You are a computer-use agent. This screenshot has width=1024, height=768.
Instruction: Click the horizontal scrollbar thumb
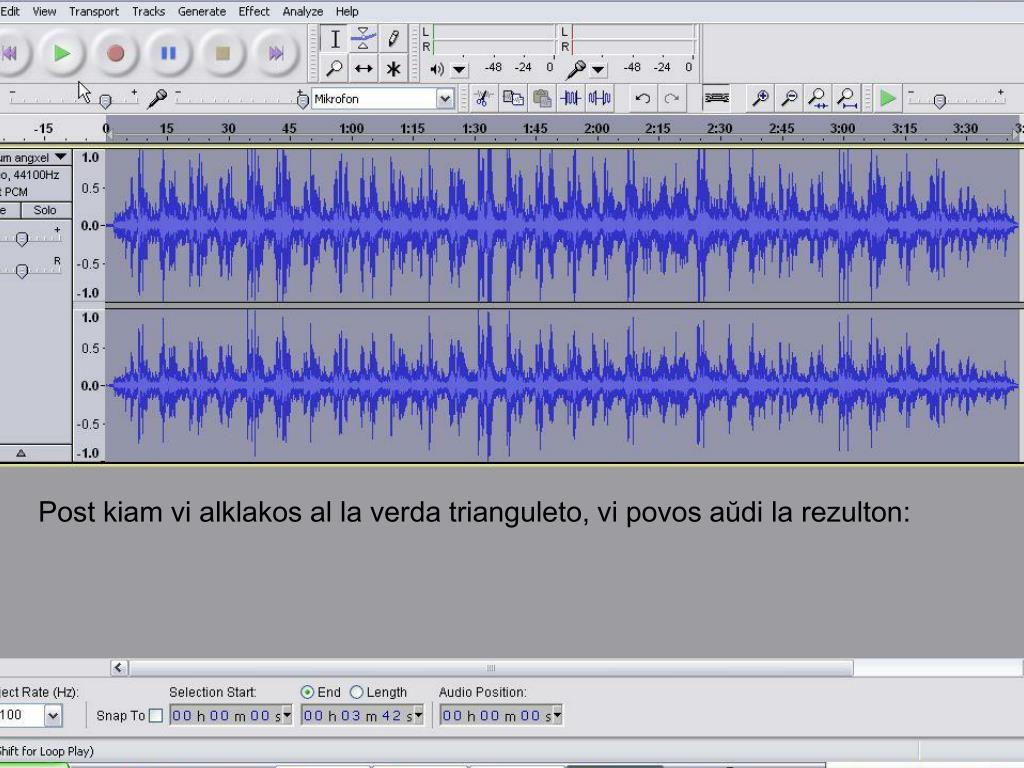[x=491, y=667]
